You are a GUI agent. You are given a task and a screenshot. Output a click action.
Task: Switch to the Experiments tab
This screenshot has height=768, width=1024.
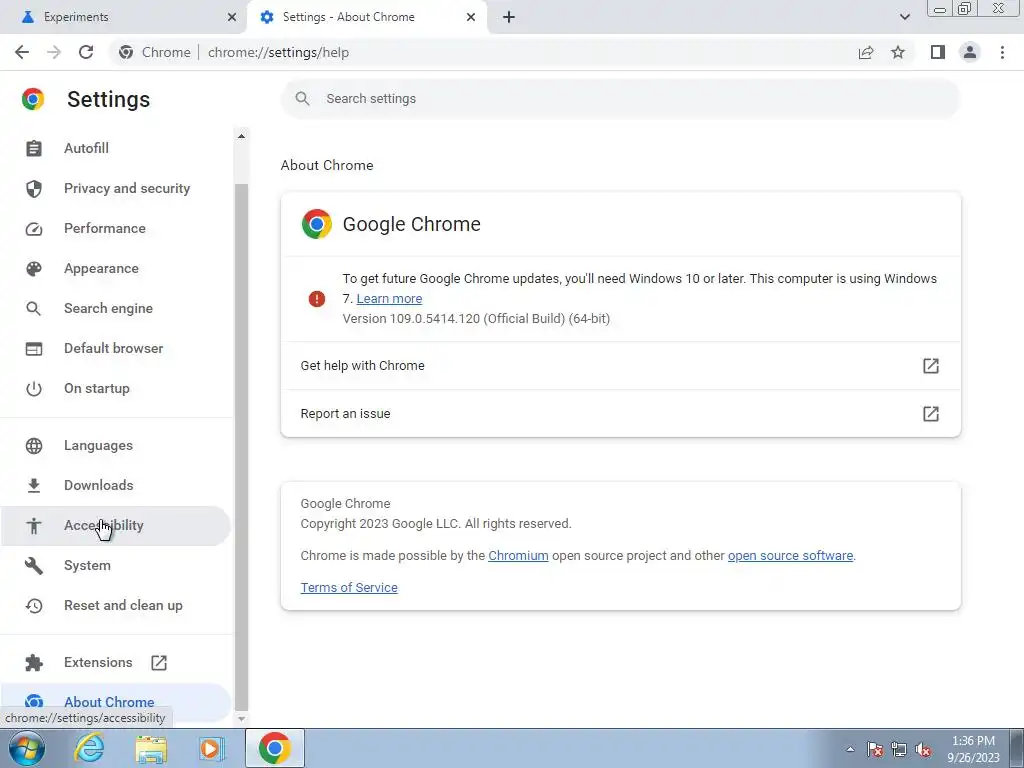coord(122,17)
